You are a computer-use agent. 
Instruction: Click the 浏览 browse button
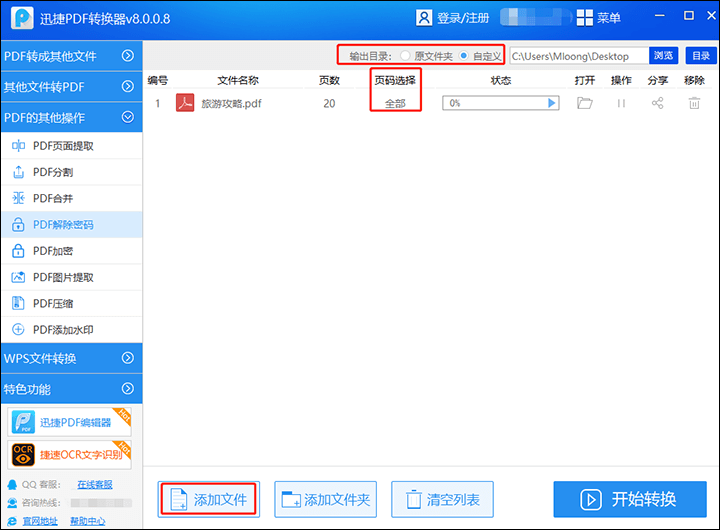pos(664,56)
